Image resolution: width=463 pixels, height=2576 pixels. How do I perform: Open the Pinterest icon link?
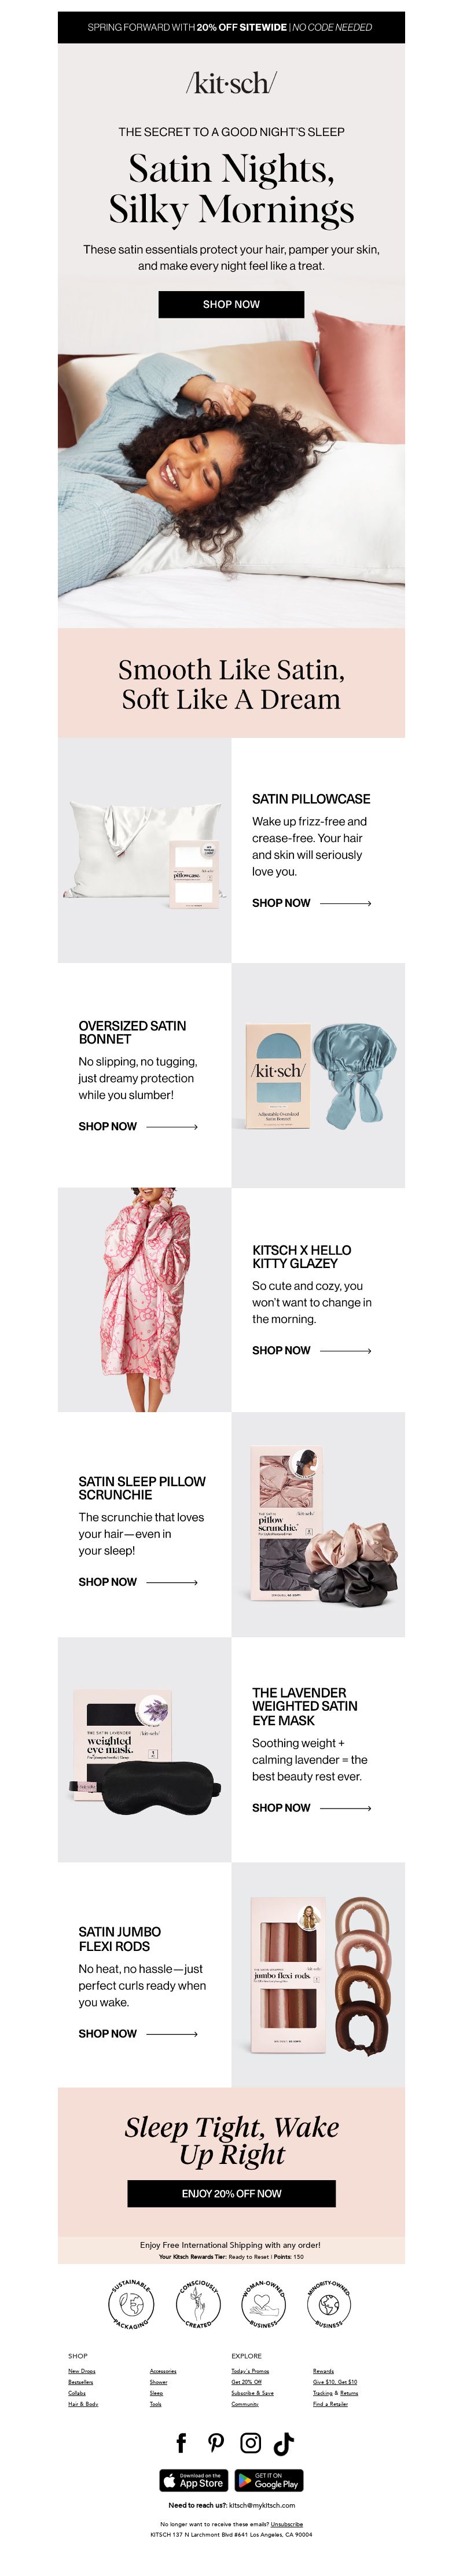coord(216,2443)
